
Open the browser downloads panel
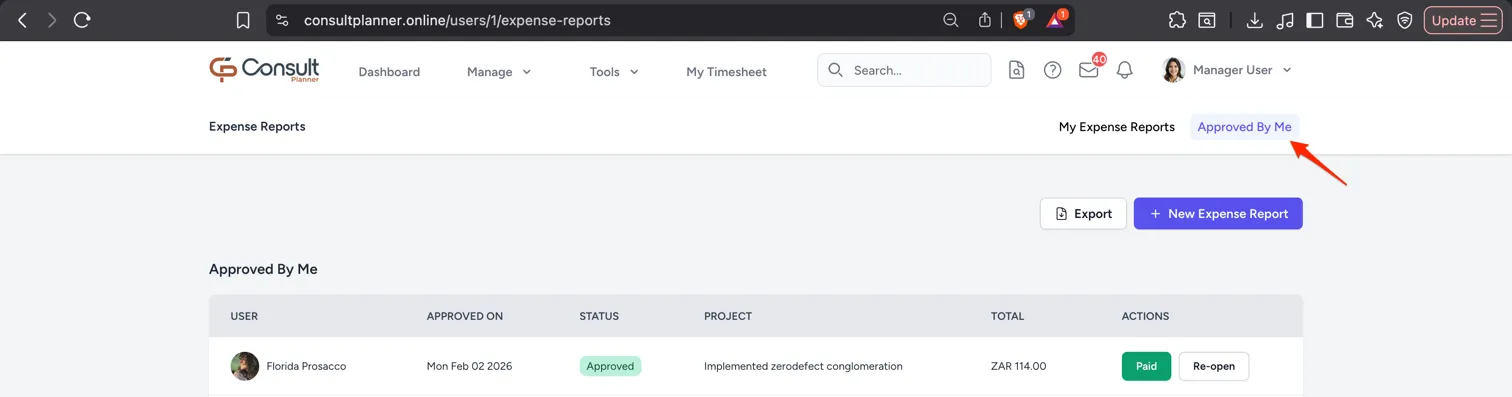pyautogui.click(x=1255, y=20)
